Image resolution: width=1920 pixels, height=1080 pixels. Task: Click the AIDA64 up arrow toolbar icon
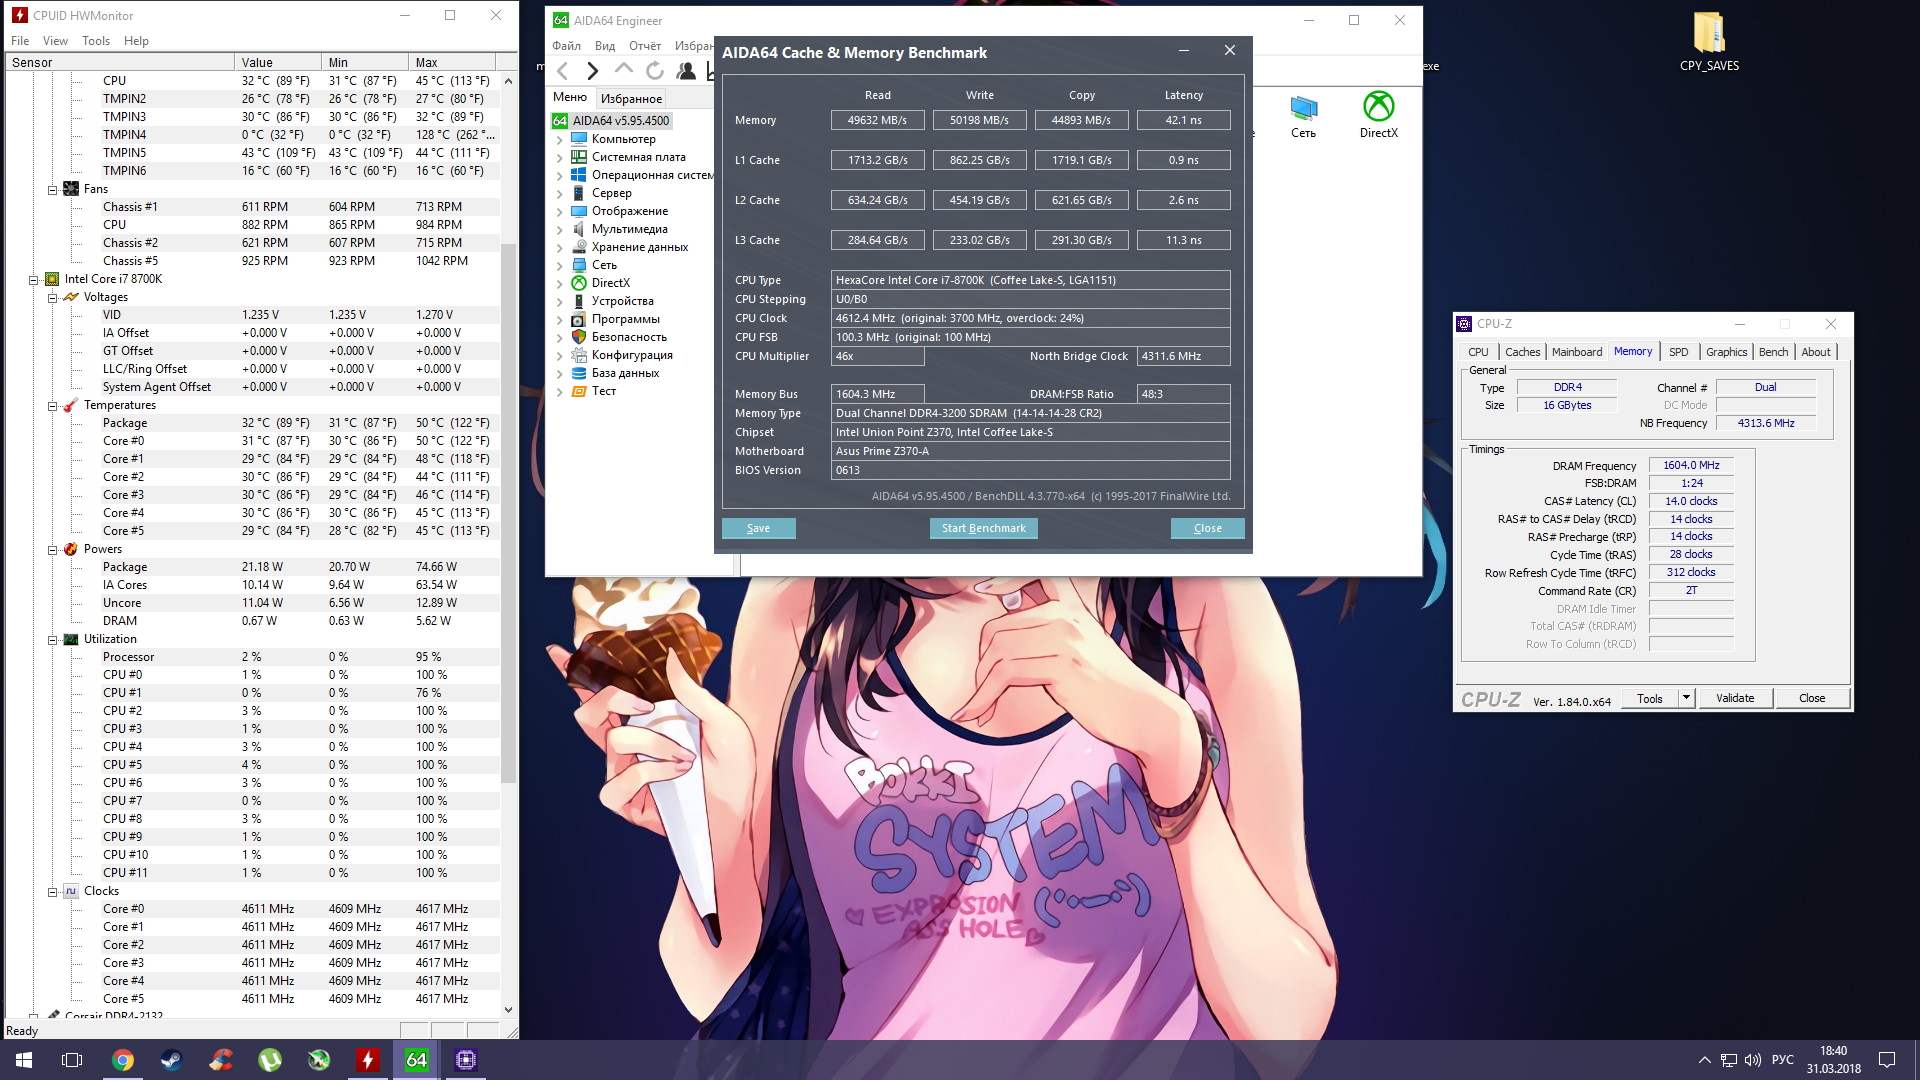click(x=624, y=69)
